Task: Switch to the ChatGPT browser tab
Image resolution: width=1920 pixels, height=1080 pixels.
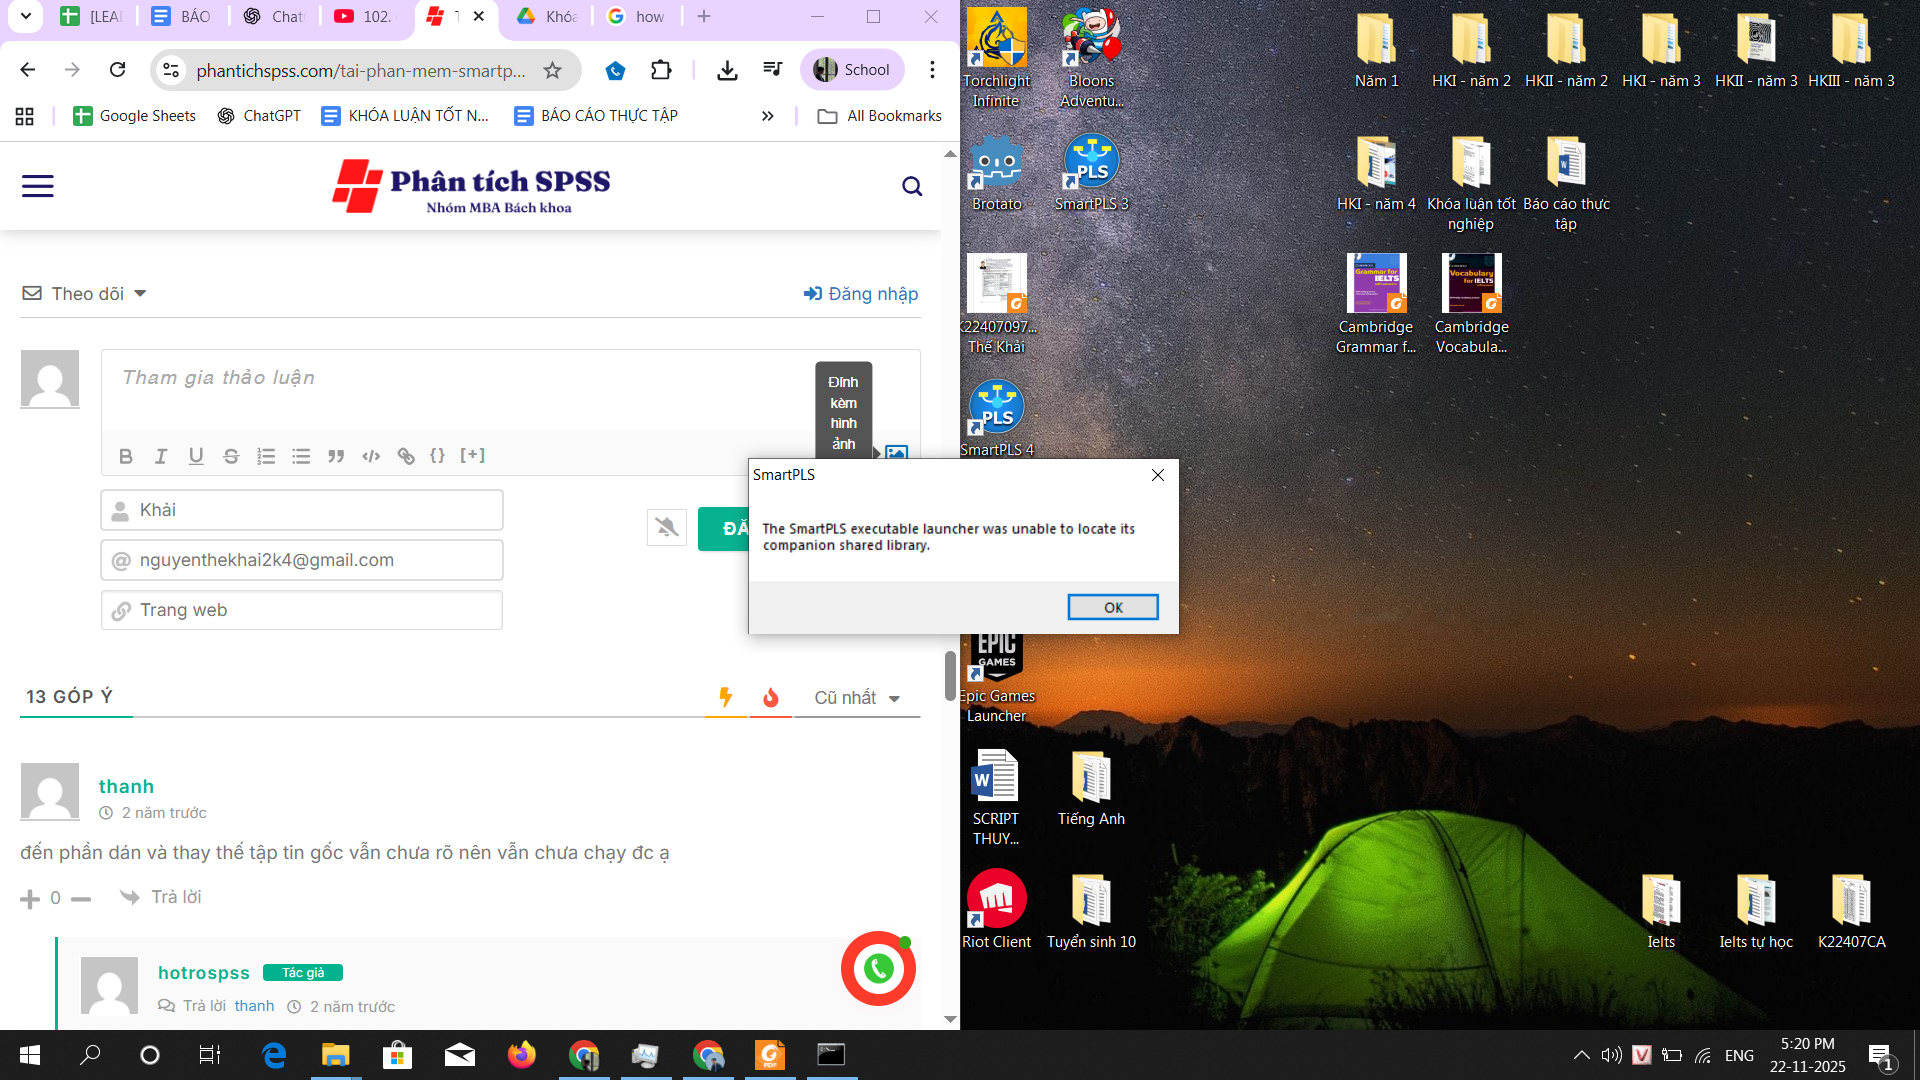Action: (274, 16)
